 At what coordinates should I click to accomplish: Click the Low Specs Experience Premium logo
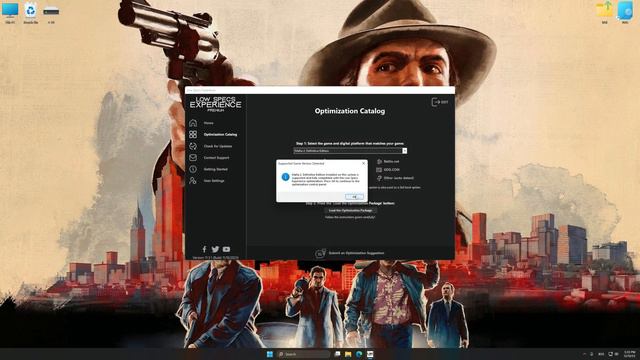[x=216, y=104]
